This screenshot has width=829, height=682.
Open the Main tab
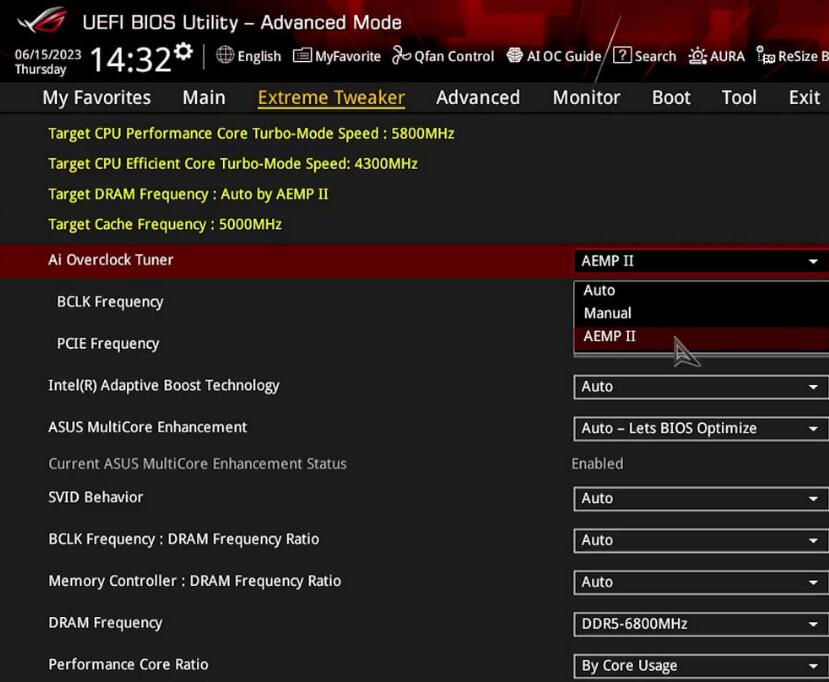(204, 98)
